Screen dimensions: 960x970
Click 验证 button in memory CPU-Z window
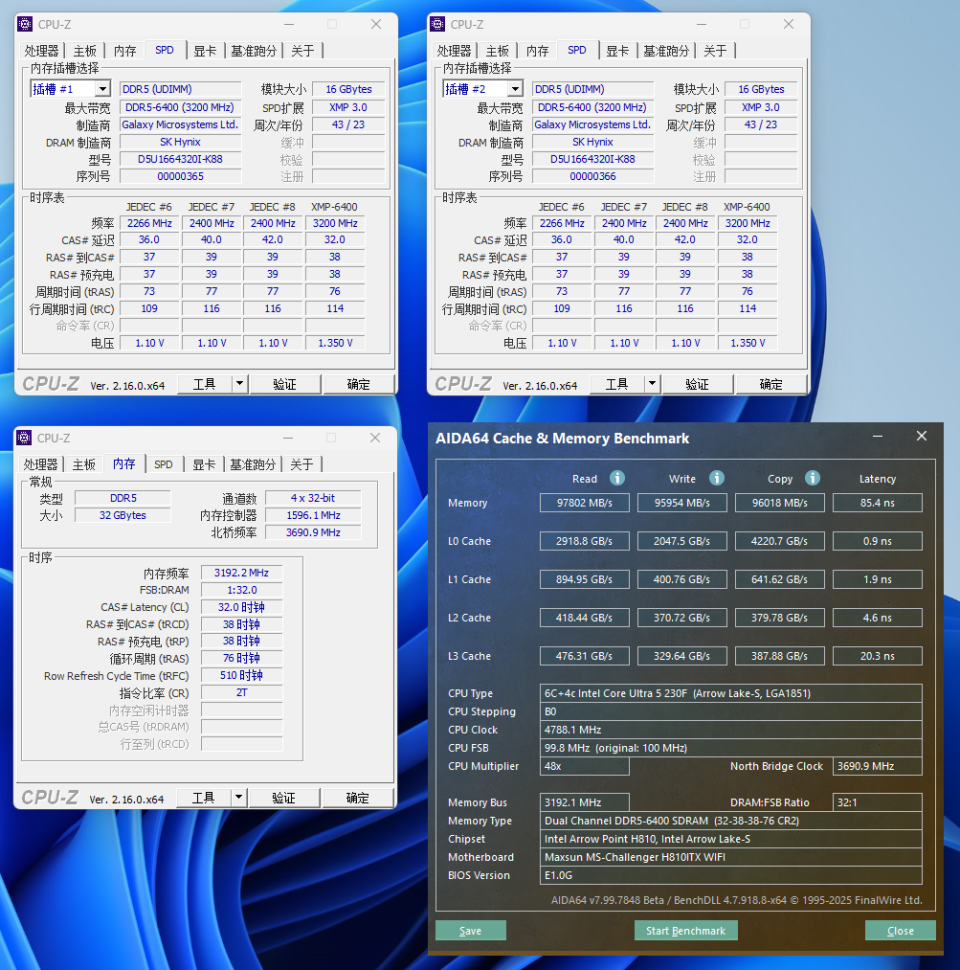[x=284, y=797]
